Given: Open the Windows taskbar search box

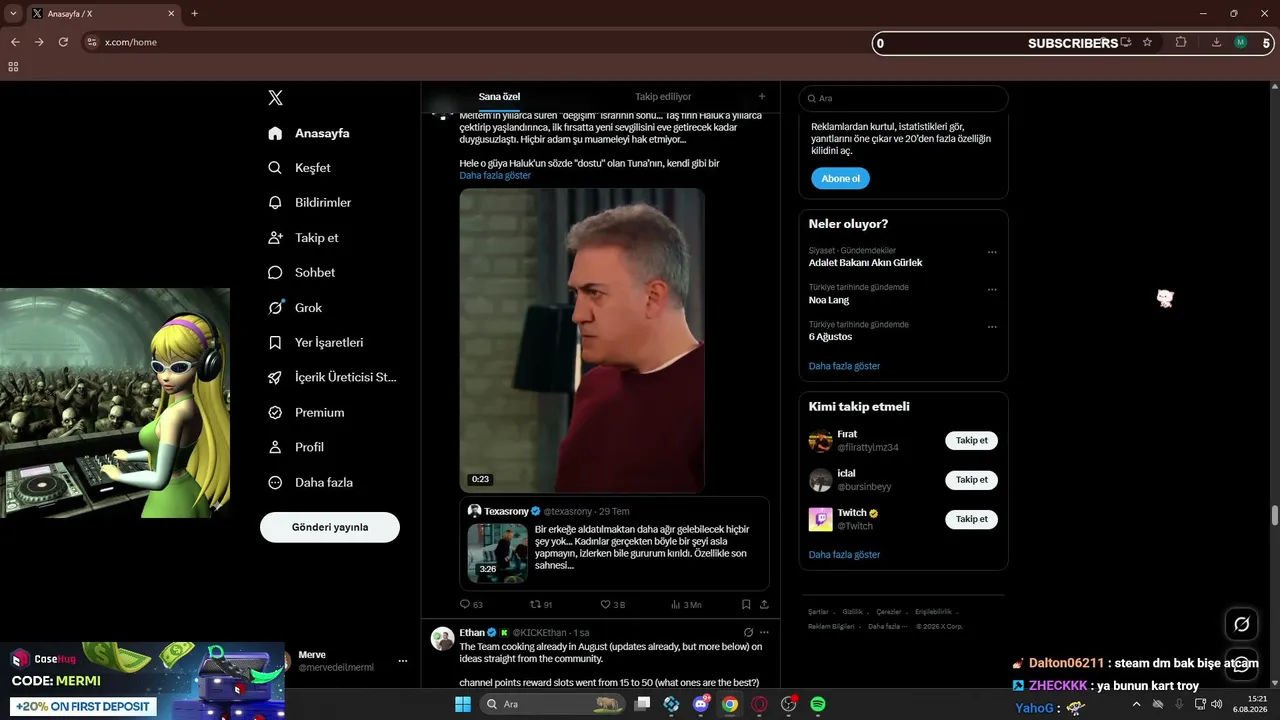Looking at the screenshot, I should (x=553, y=704).
